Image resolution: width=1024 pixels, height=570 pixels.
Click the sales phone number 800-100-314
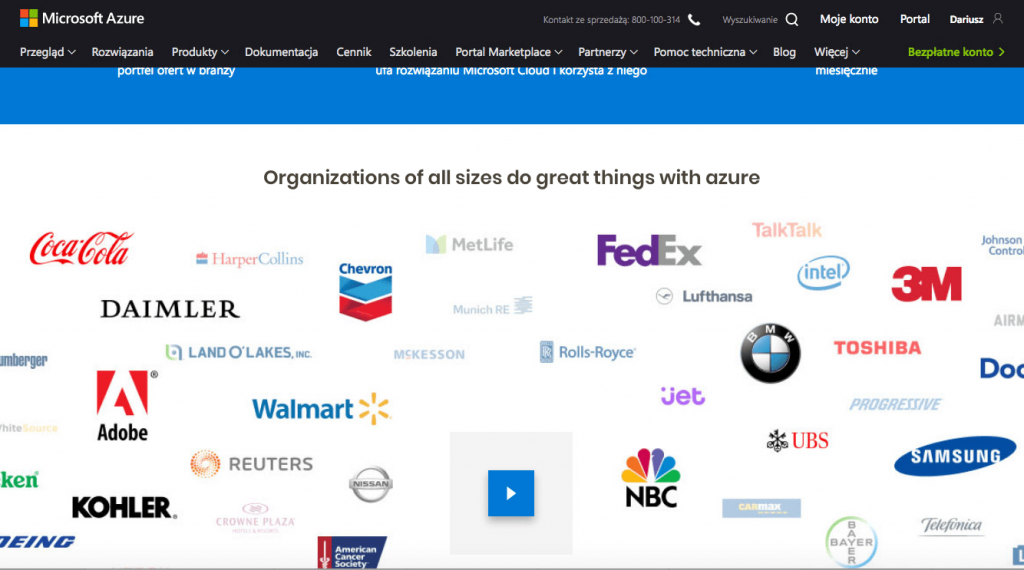click(x=656, y=20)
